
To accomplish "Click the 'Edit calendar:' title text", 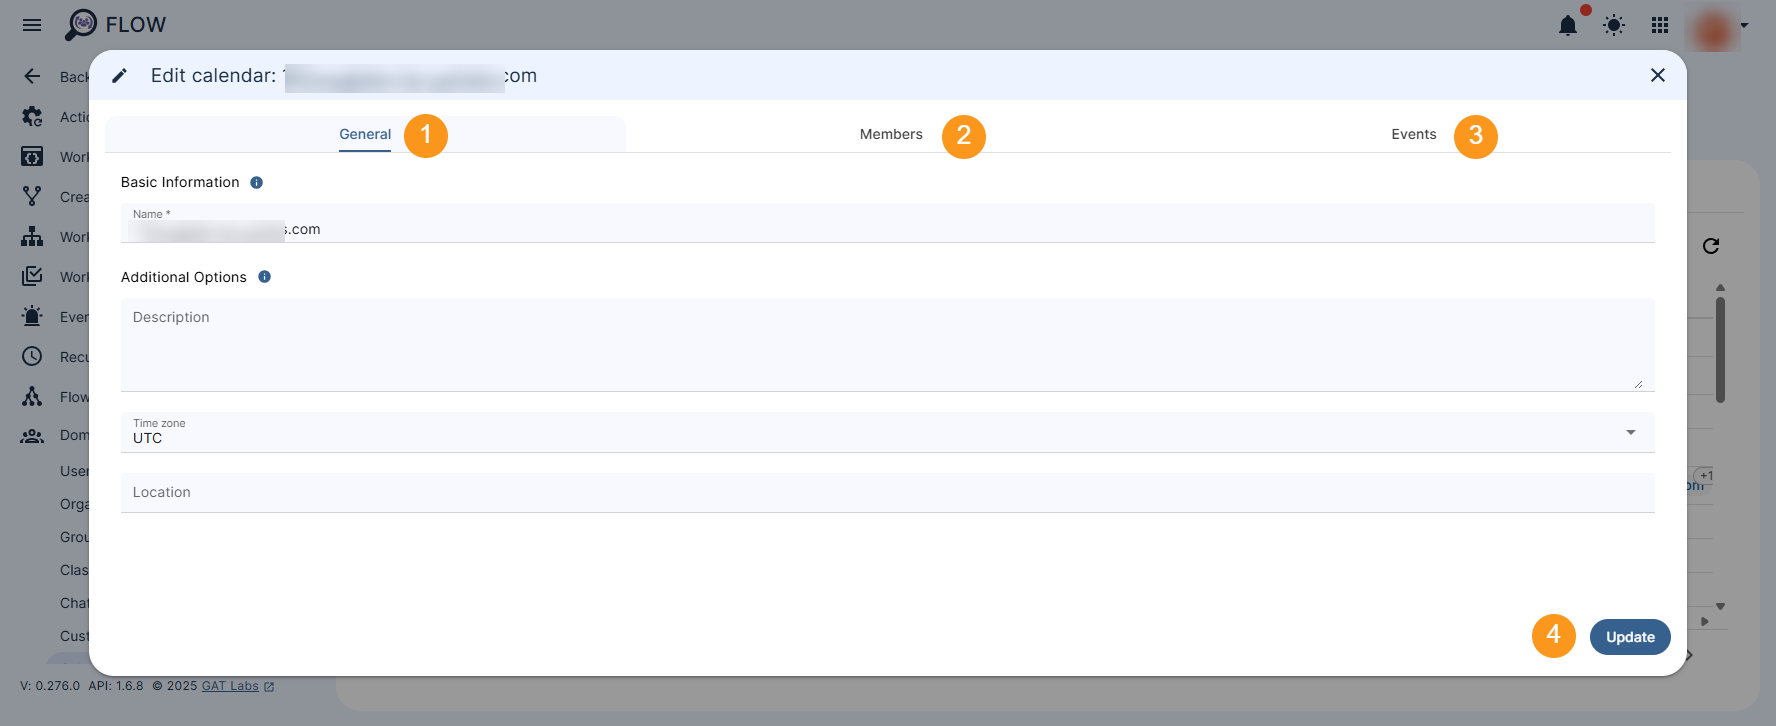I will (x=213, y=76).
